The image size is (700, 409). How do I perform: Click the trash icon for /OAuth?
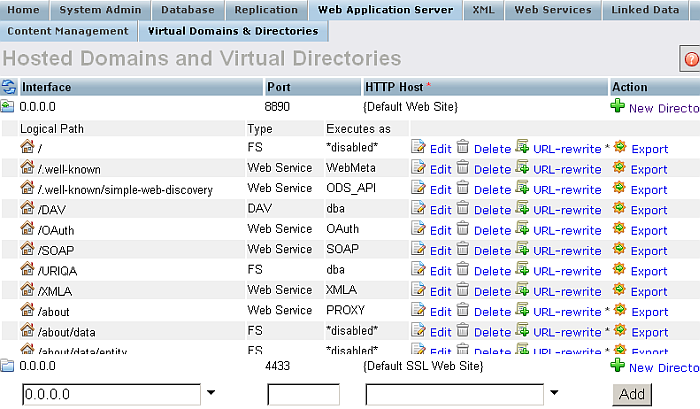[x=463, y=228]
